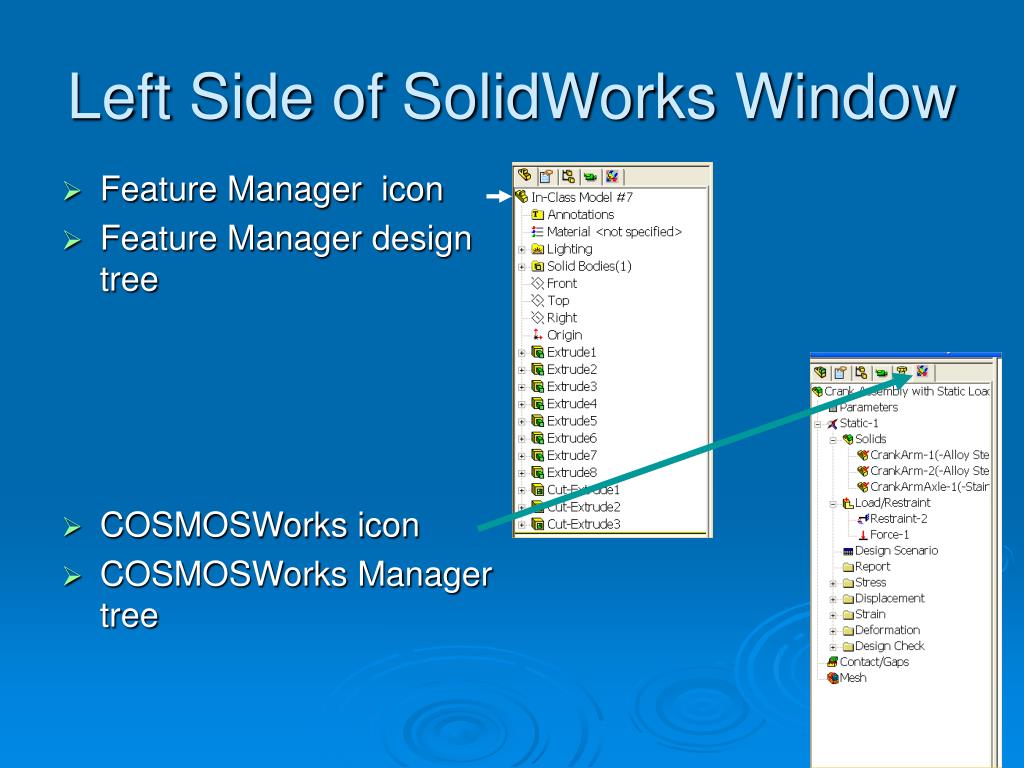1024x768 pixels.
Task: Select 'Cut-Extrude3' in the feature tree
Action: 583,524
